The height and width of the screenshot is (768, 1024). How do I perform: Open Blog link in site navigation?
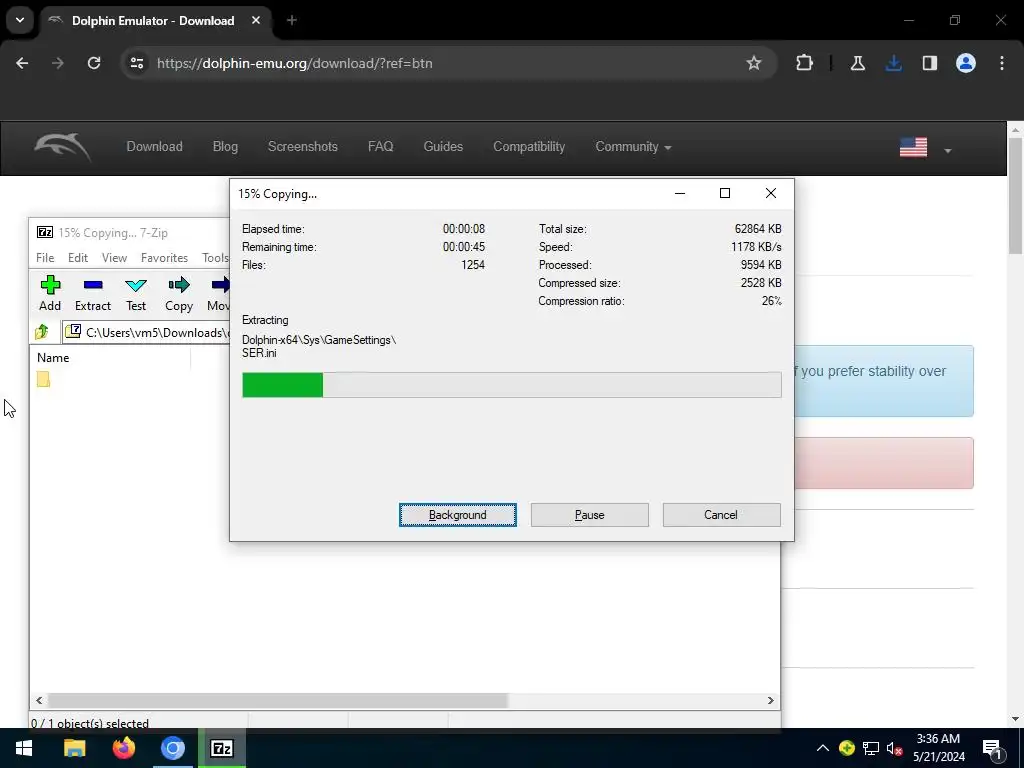pyautogui.click(x=225, y=147)
